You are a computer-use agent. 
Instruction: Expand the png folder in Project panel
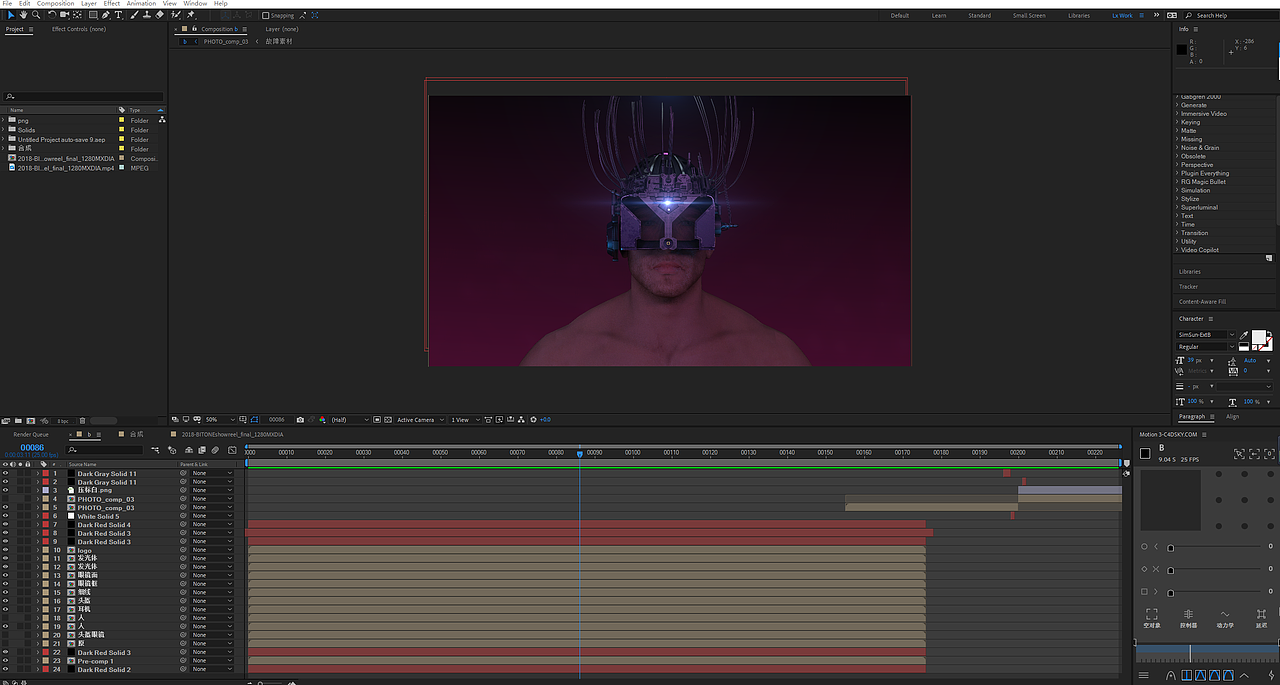[x=3, y=120]
